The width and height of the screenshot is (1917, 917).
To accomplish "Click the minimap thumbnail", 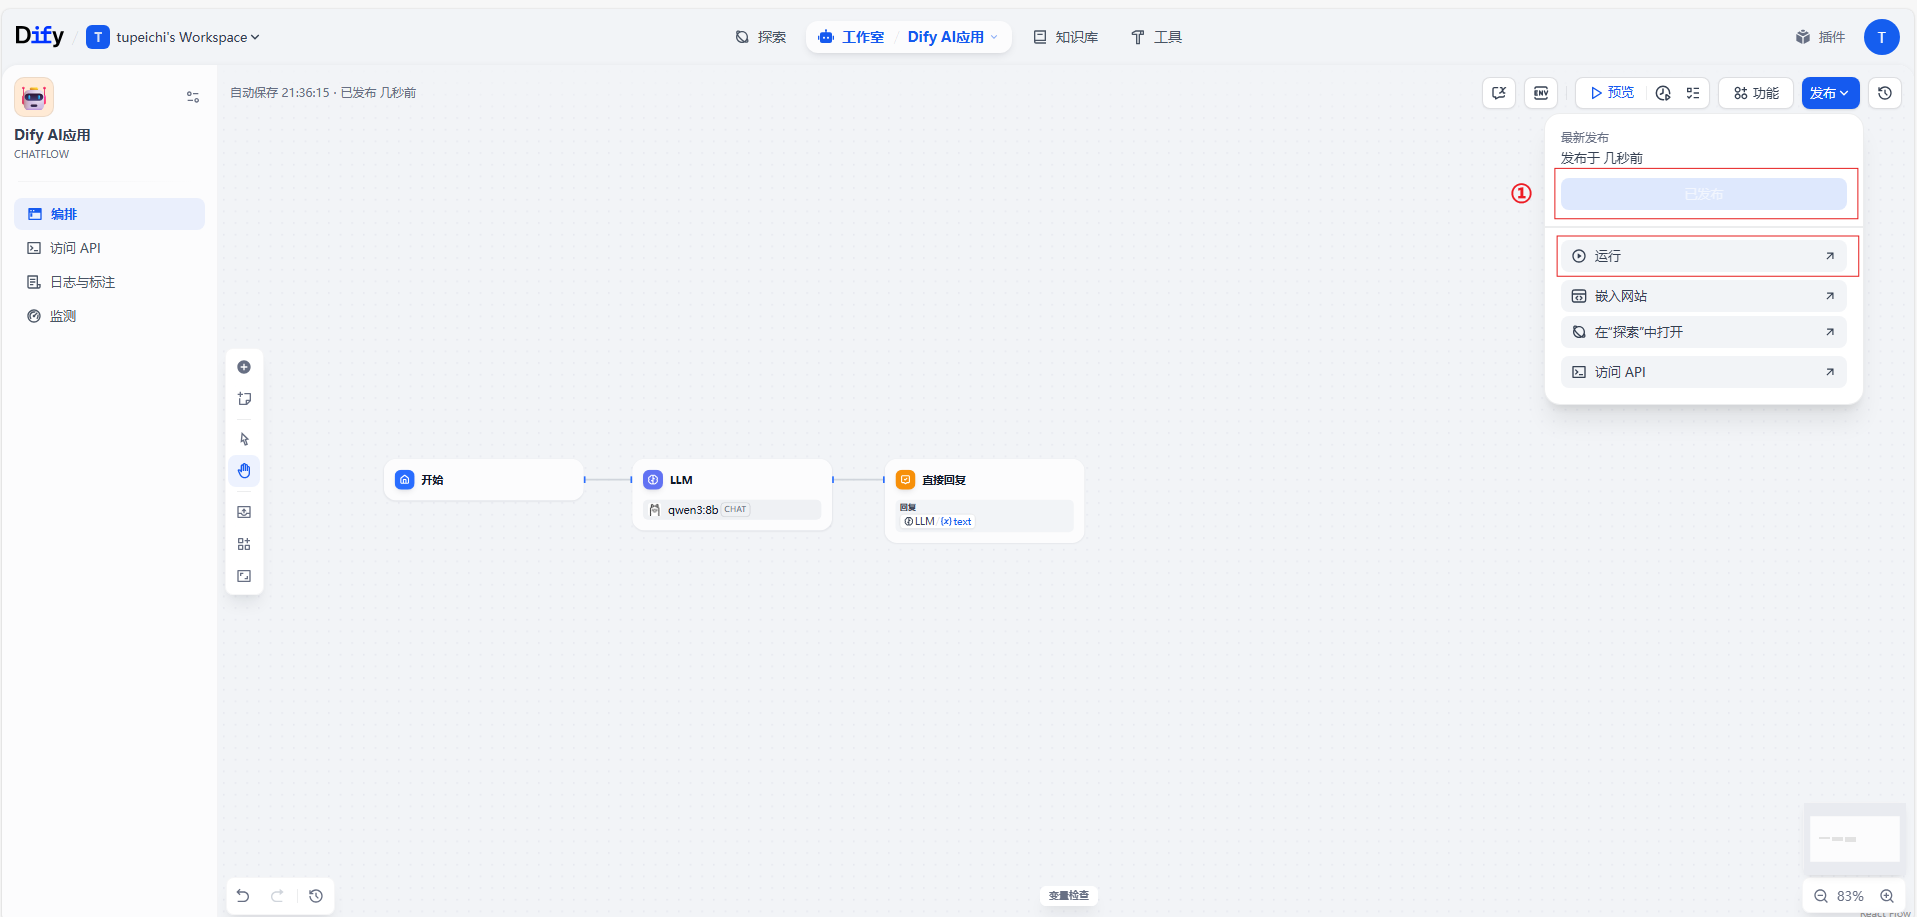I will pyautogui.click(x=1855, y=838).
